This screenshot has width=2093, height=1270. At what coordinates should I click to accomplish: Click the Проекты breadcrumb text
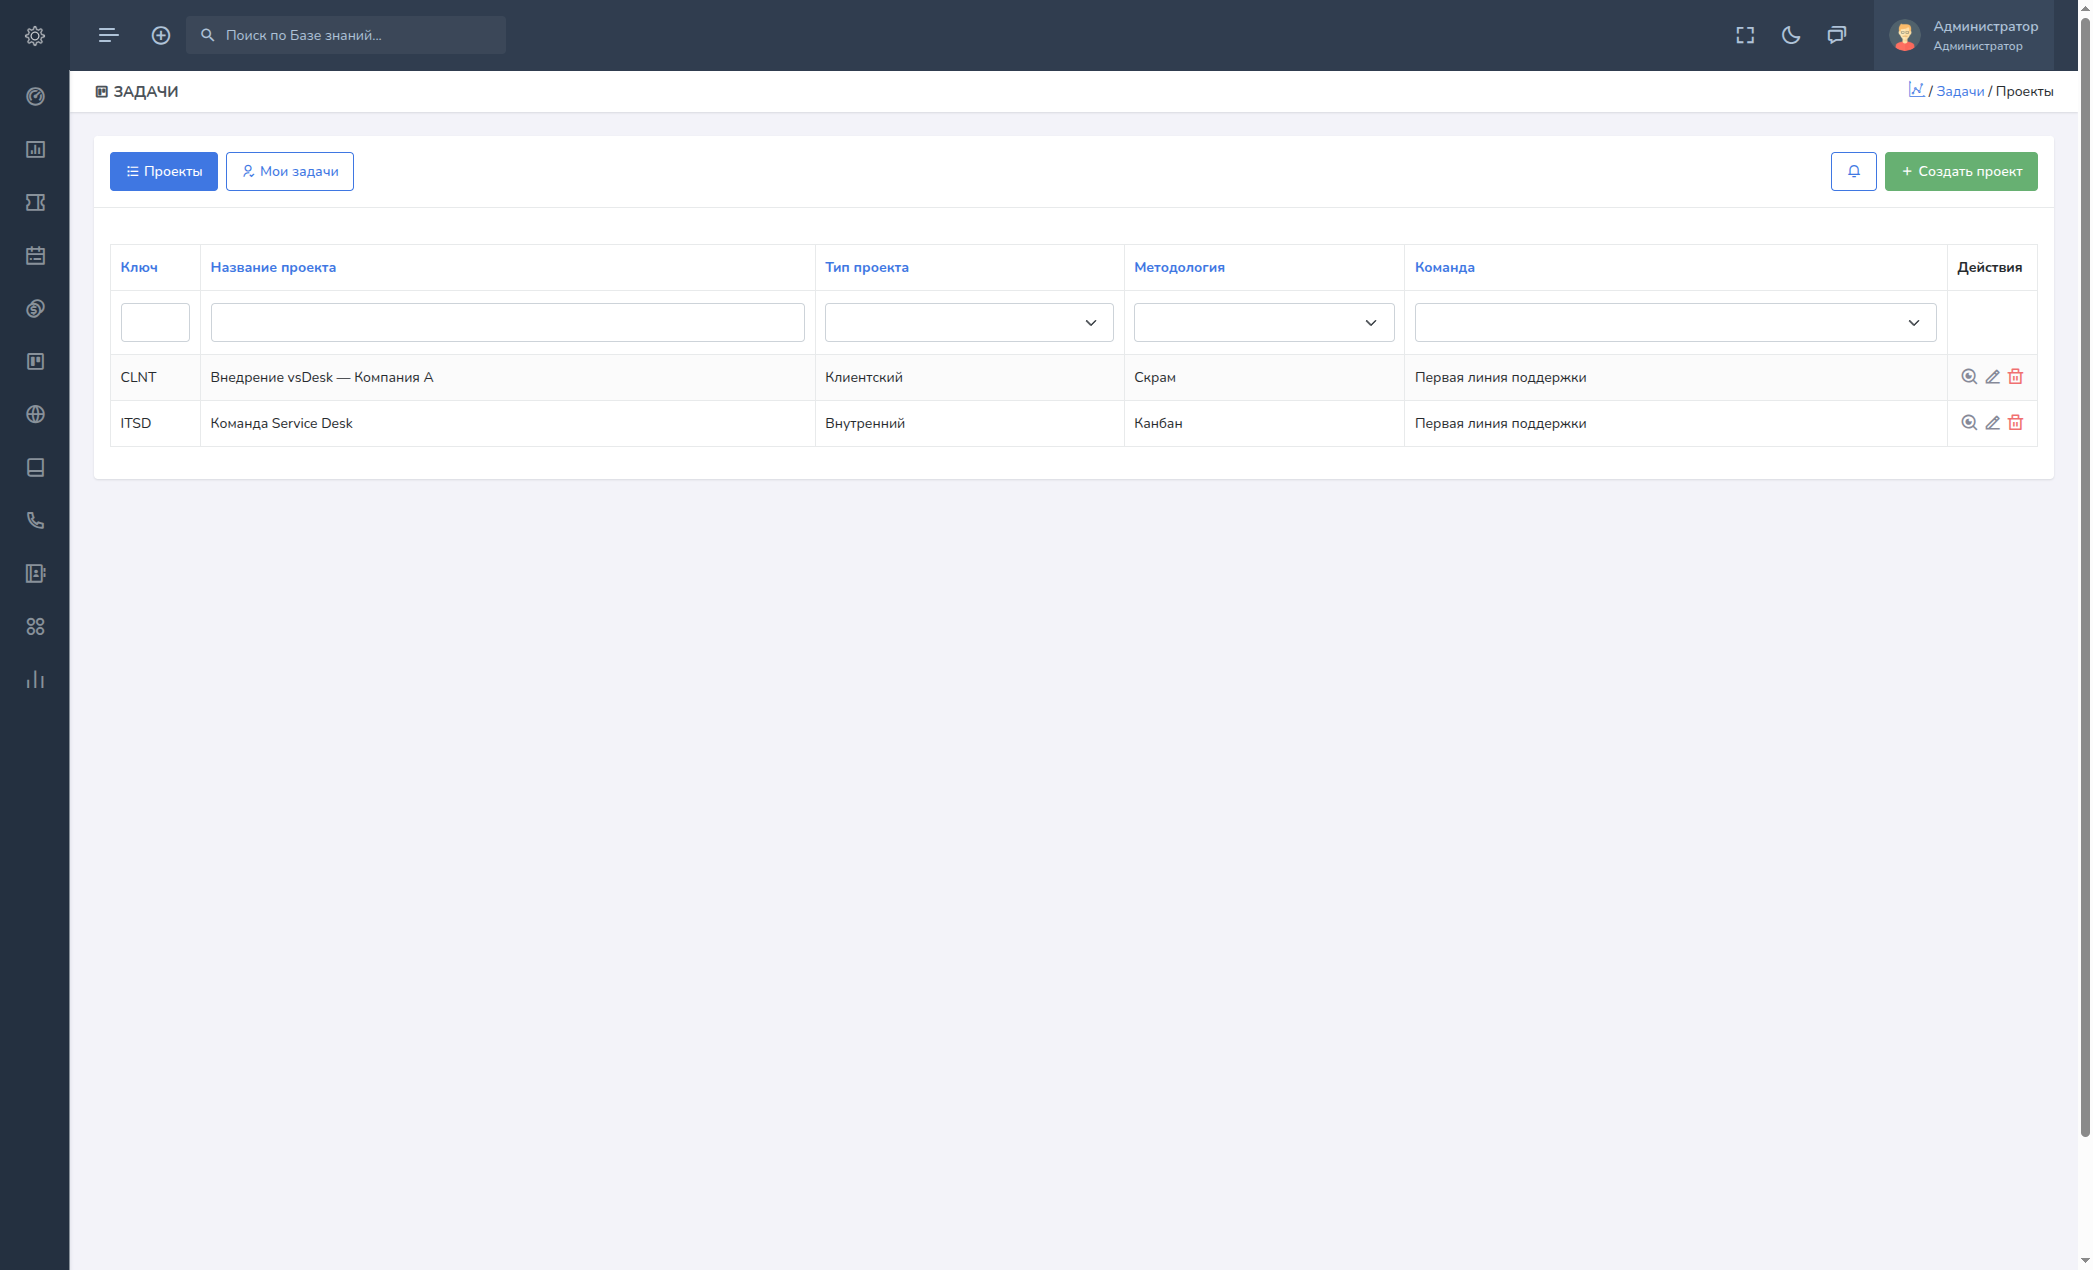(2024, 91)
